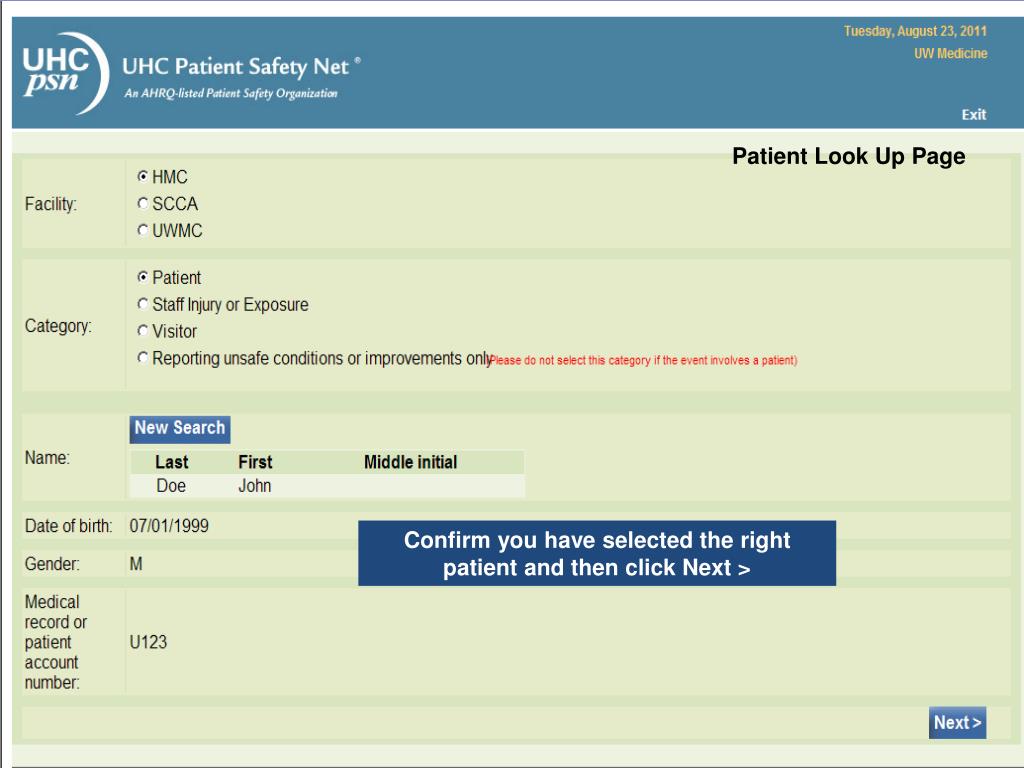Image resolution: width=1024 pixels, height=768 pixels.
Task: Click the Middle initial column header
Action: [x=410, y=462]
